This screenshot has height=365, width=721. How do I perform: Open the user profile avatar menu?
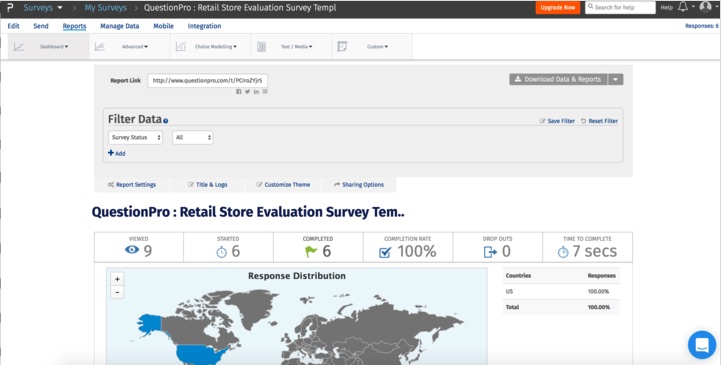click(705, 7)
